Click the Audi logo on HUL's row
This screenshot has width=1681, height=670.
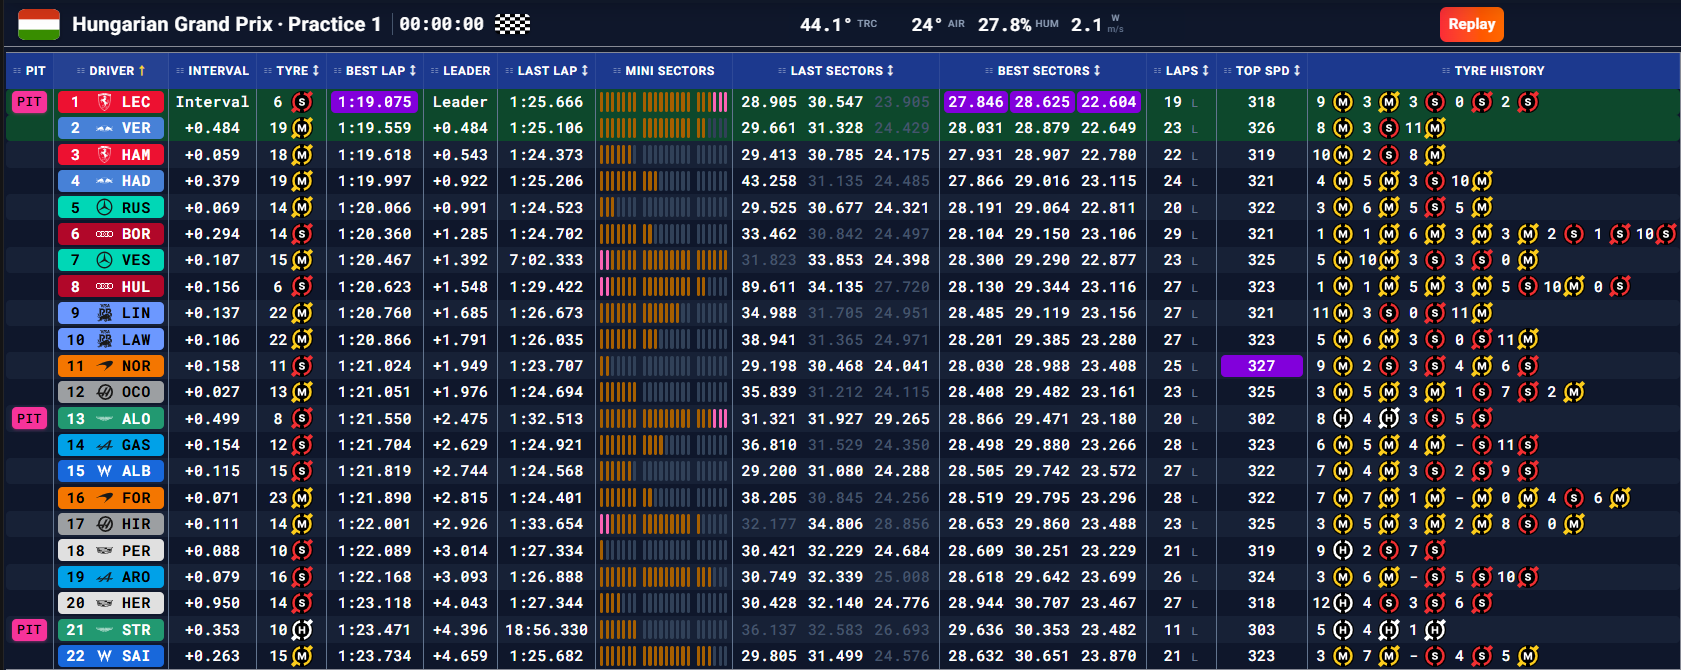[104, 287]
